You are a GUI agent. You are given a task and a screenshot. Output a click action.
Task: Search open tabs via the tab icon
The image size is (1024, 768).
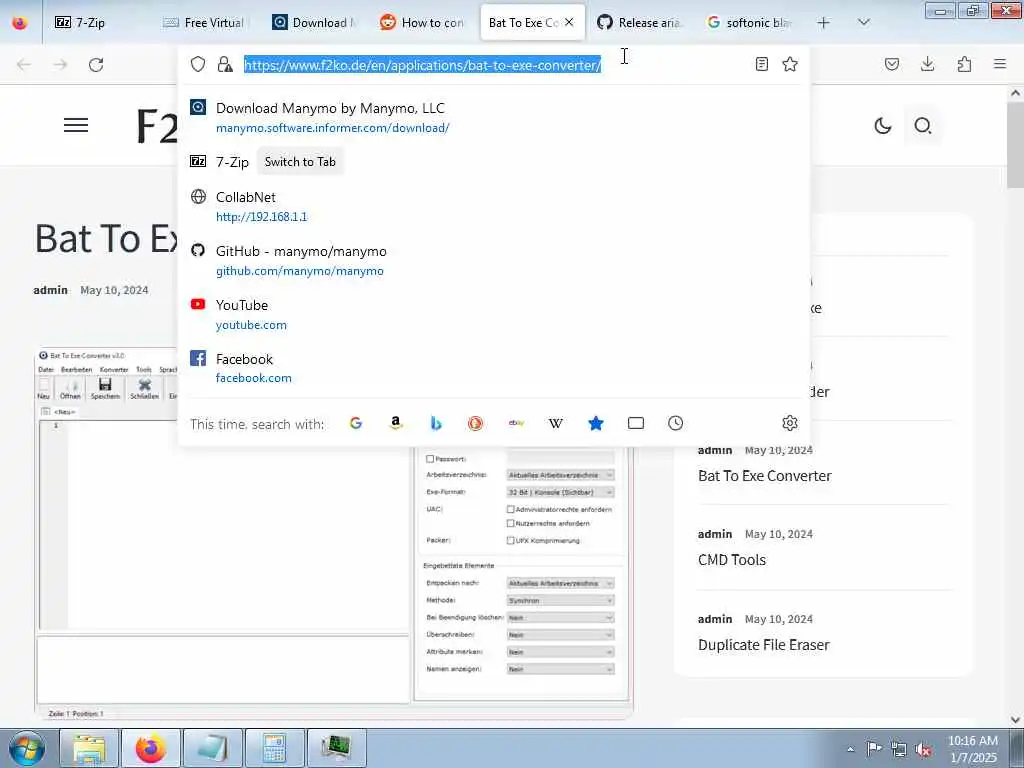636,423
